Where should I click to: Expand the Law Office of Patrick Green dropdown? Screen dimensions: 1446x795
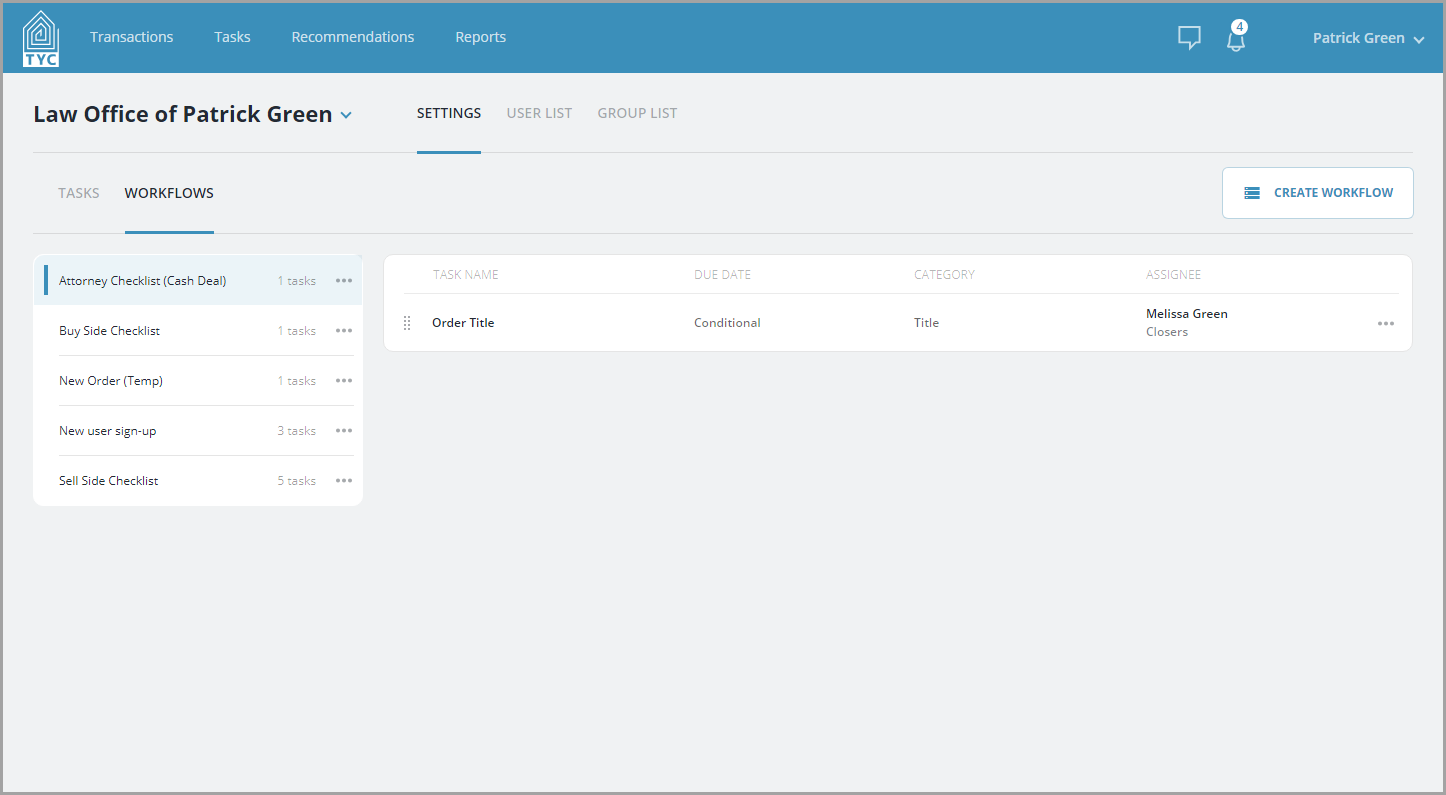pyautogui.click(x=346, y=115)
